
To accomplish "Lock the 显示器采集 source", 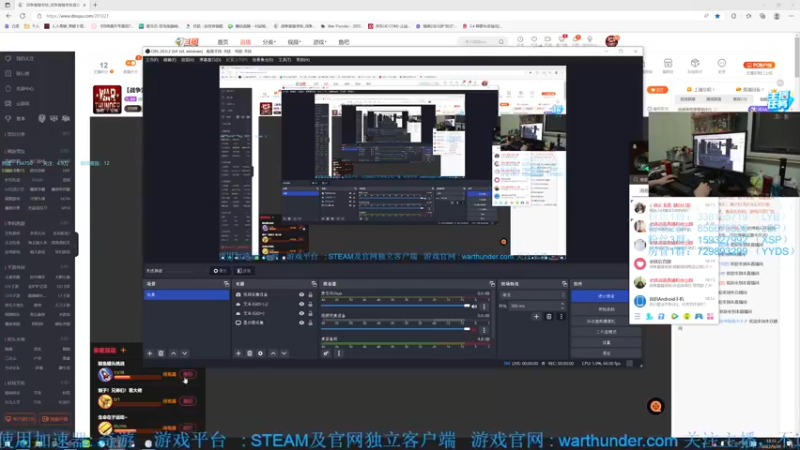I will tap(310, 322).
